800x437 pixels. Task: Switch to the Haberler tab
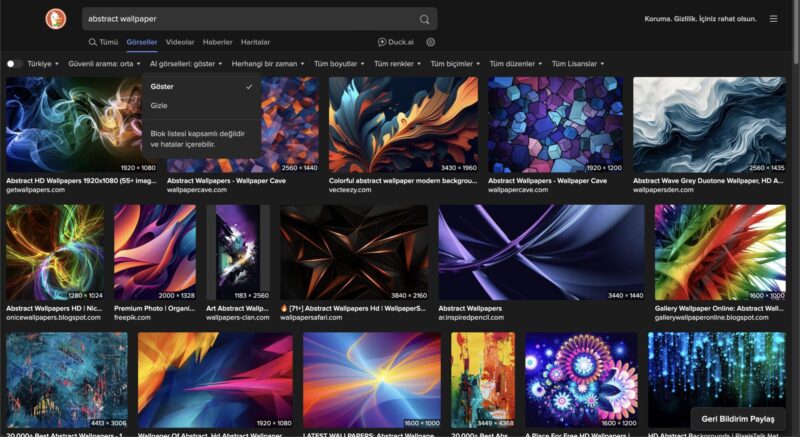pyautogui.click(x=217, y=42)
